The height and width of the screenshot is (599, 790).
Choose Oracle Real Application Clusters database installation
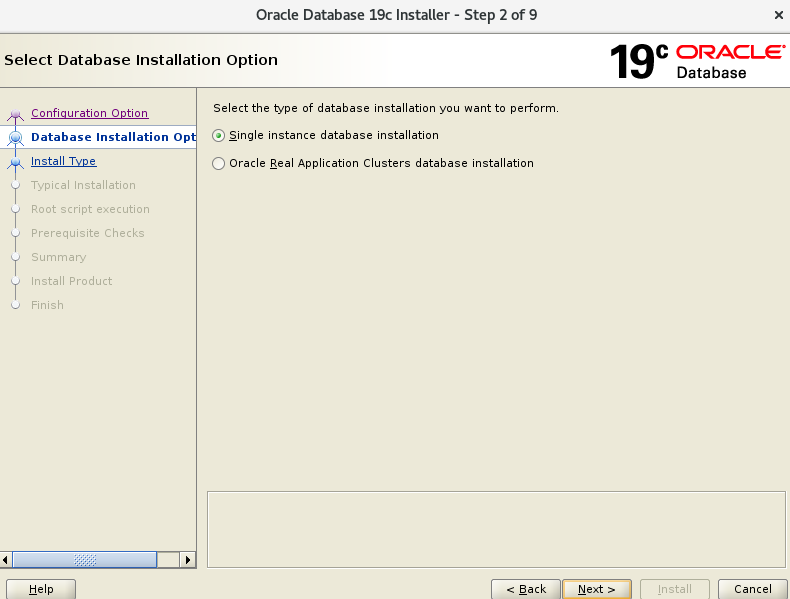tap(218, 163)
